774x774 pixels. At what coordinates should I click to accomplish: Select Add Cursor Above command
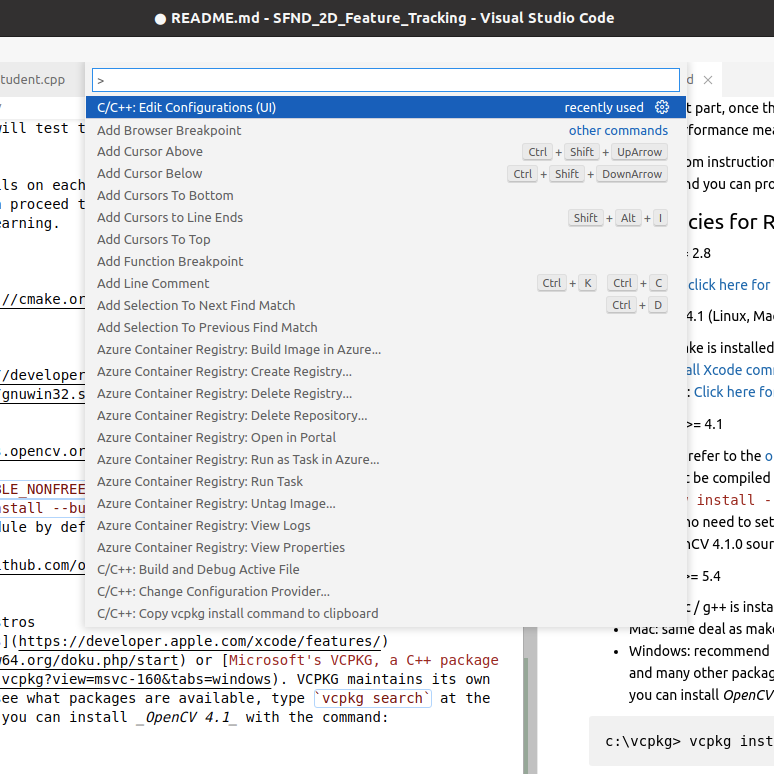[386, 152]
